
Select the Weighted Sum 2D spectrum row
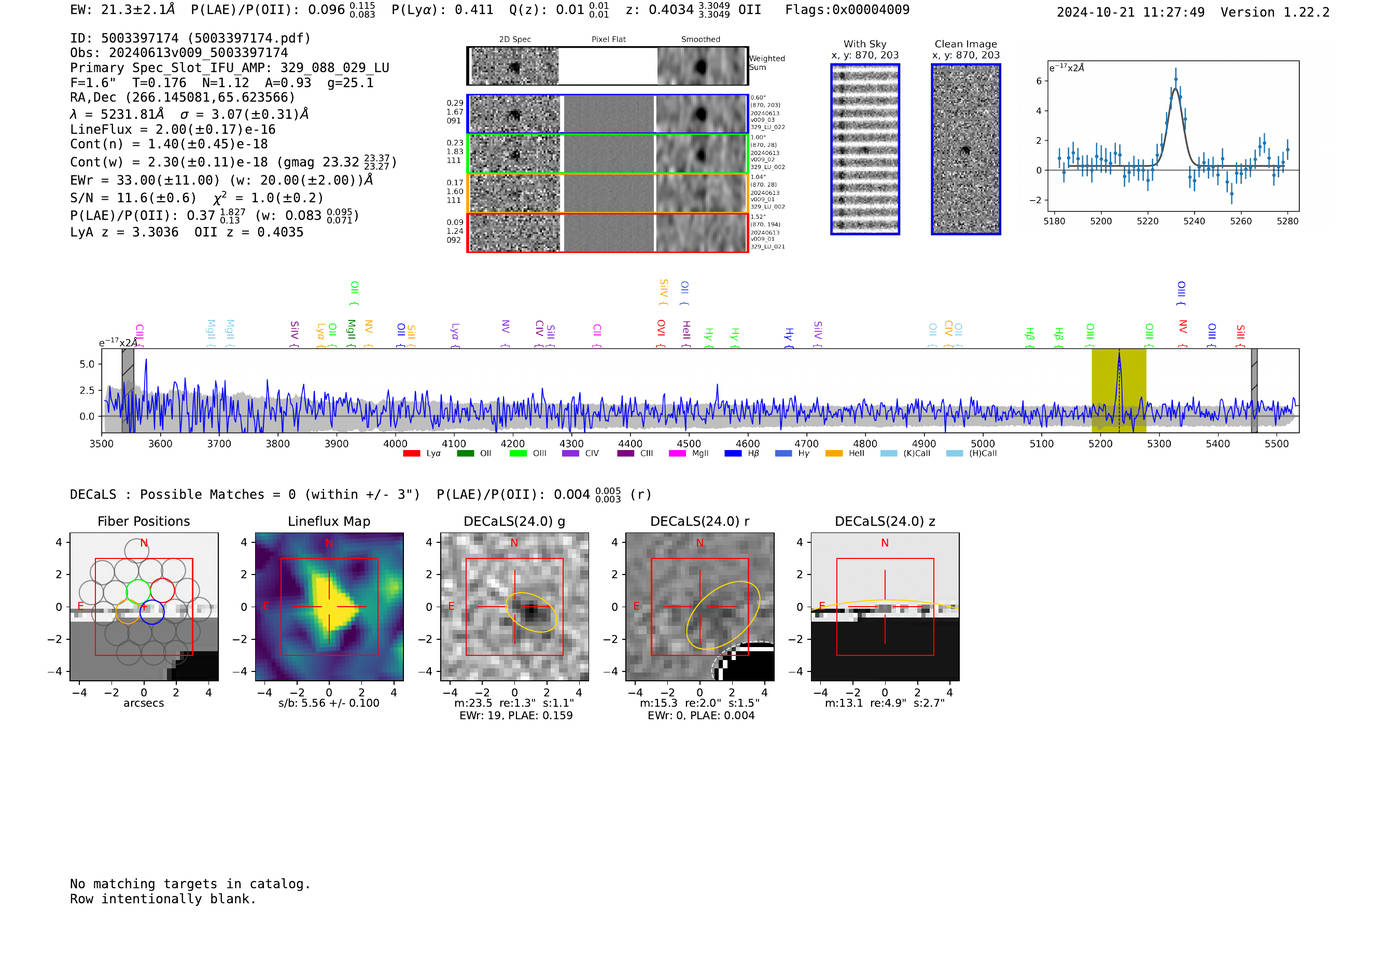[608, 66]
